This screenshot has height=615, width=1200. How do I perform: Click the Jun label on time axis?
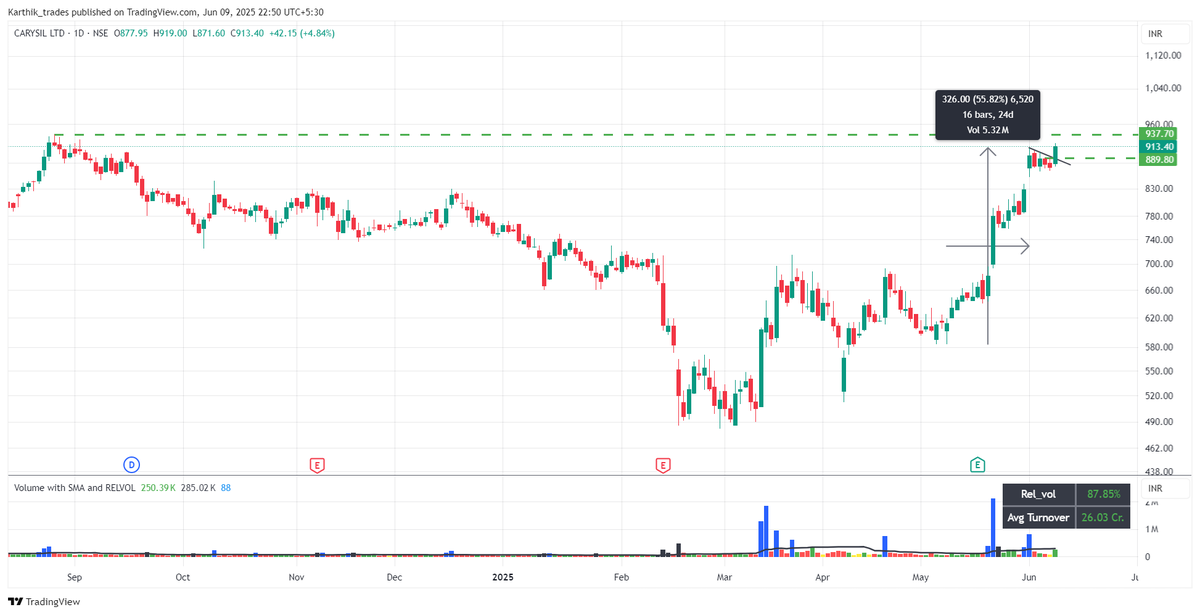(1030, 577)
